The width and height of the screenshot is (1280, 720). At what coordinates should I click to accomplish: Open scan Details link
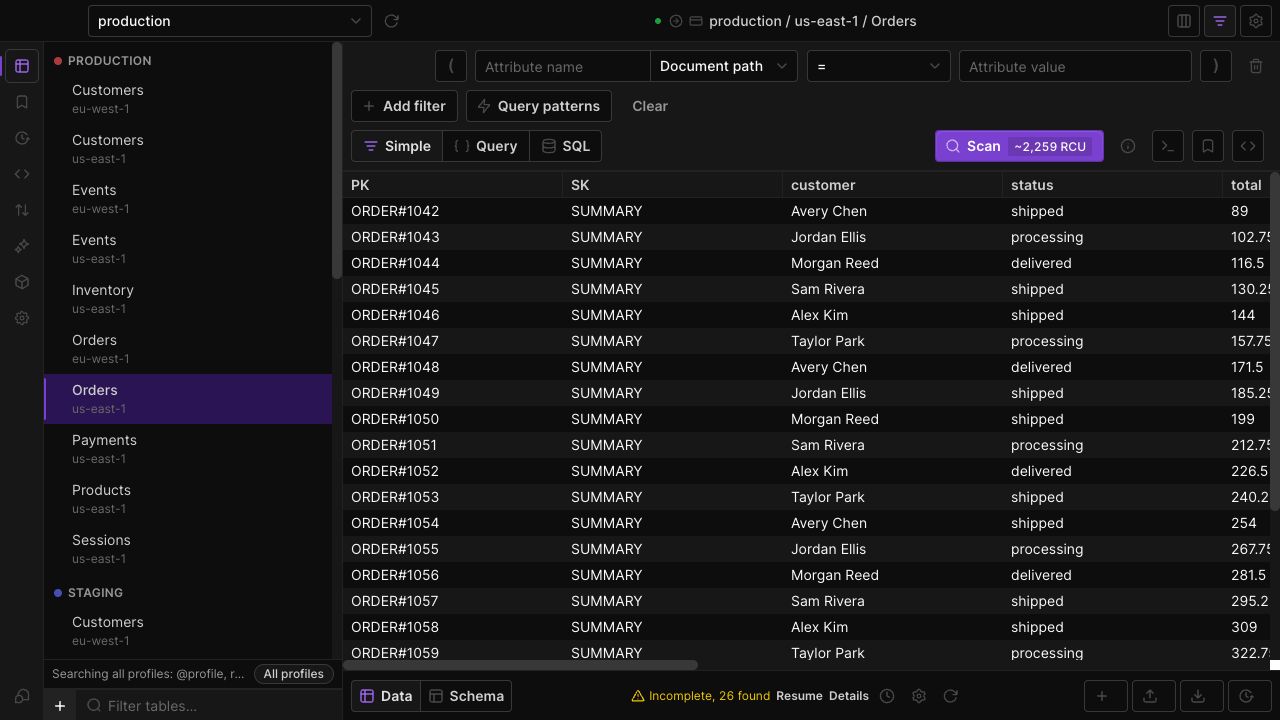[x=849, y=696]
